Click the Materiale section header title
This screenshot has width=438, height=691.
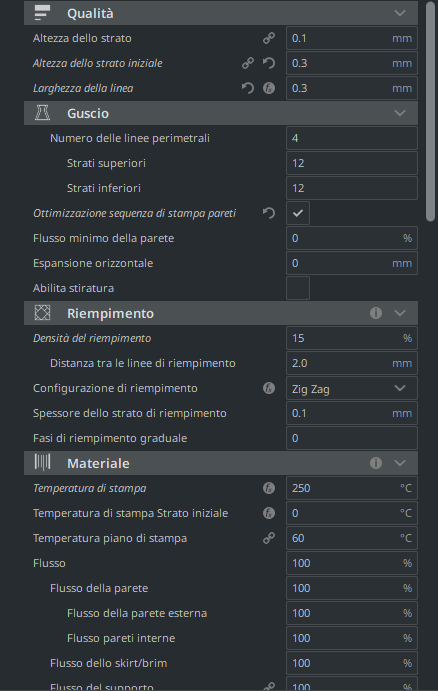(98, 464)
